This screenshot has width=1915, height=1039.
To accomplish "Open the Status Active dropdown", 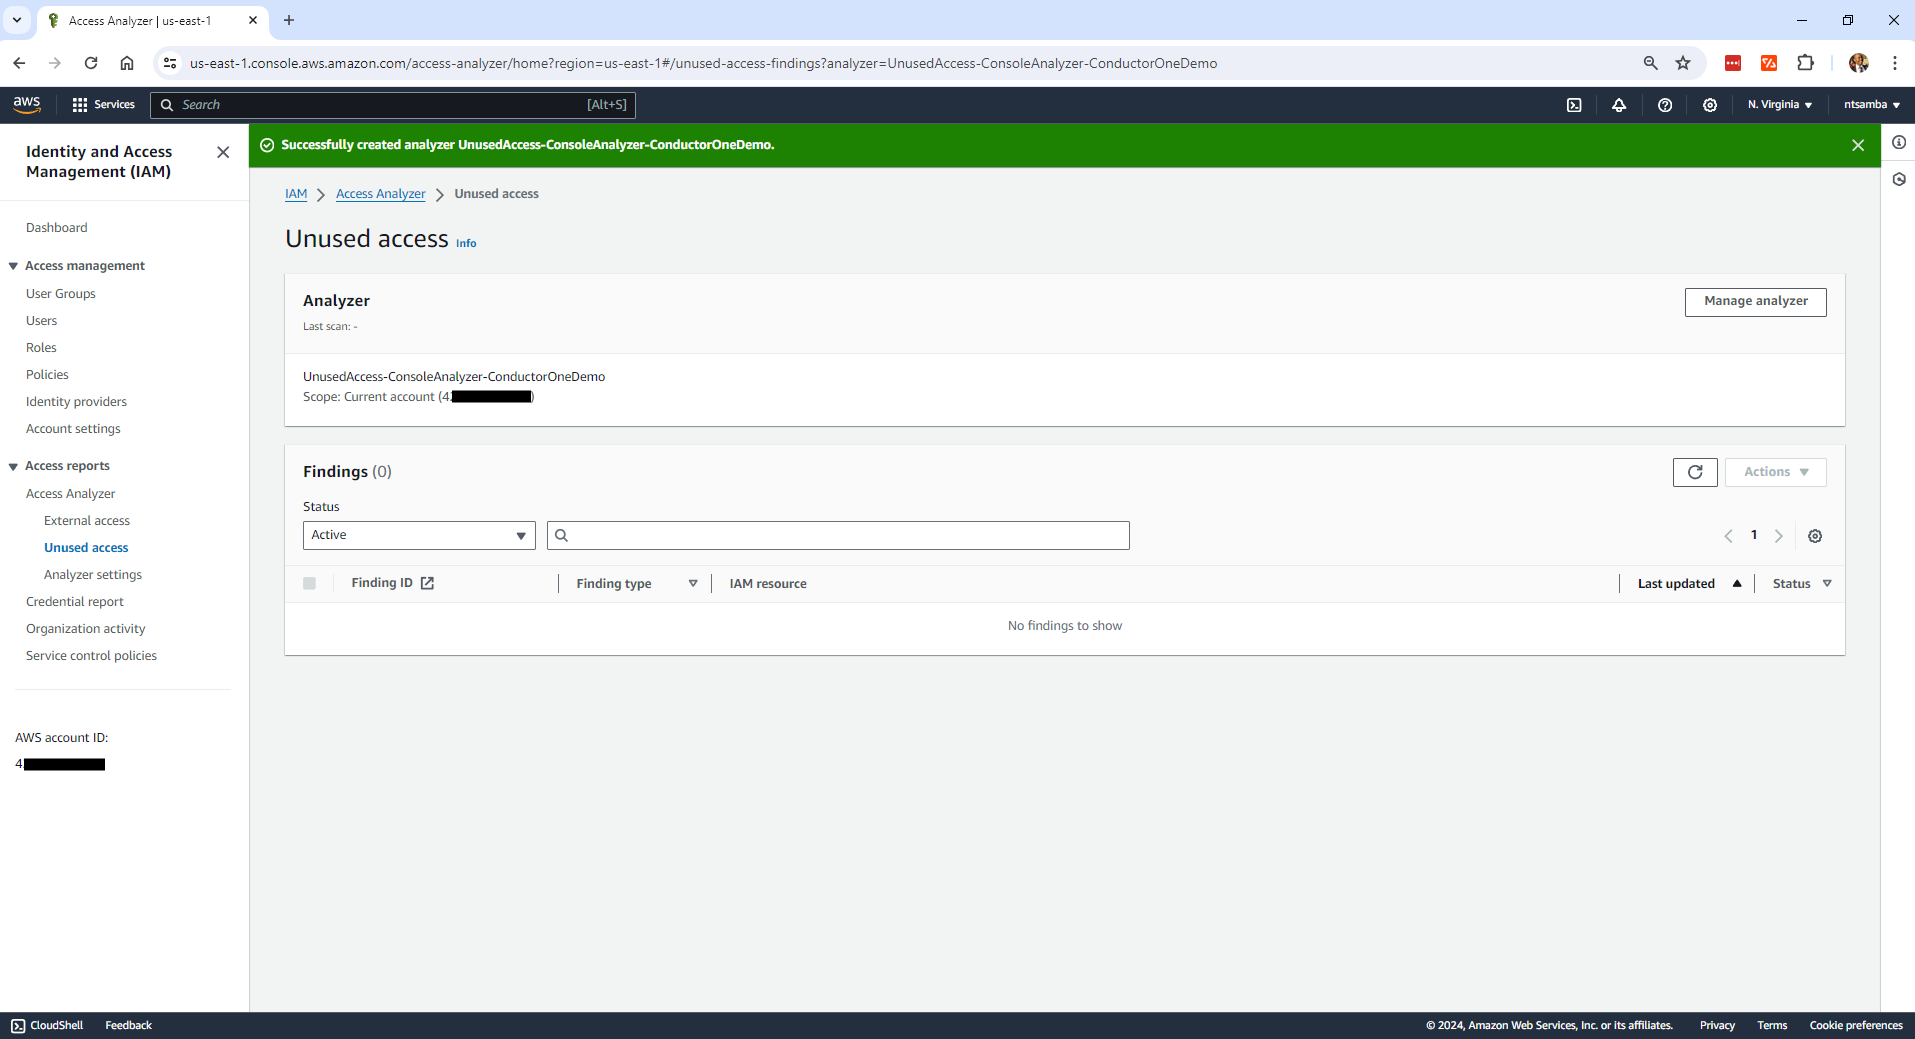I will [x=418, y=535].
